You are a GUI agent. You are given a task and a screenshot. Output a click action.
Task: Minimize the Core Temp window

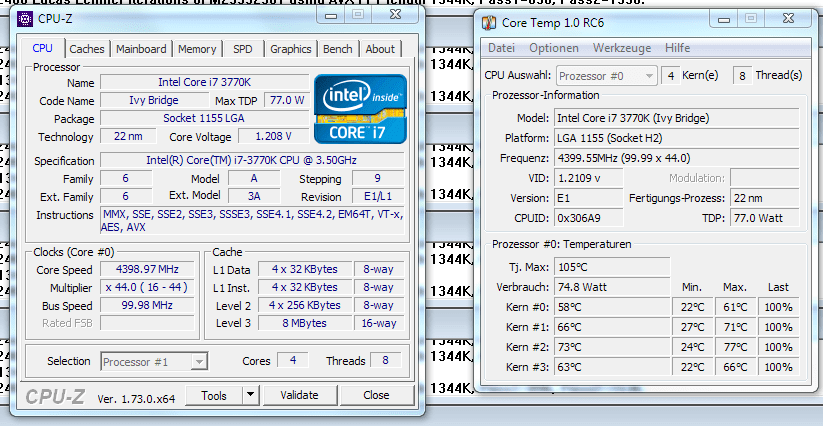pos(724,19)
